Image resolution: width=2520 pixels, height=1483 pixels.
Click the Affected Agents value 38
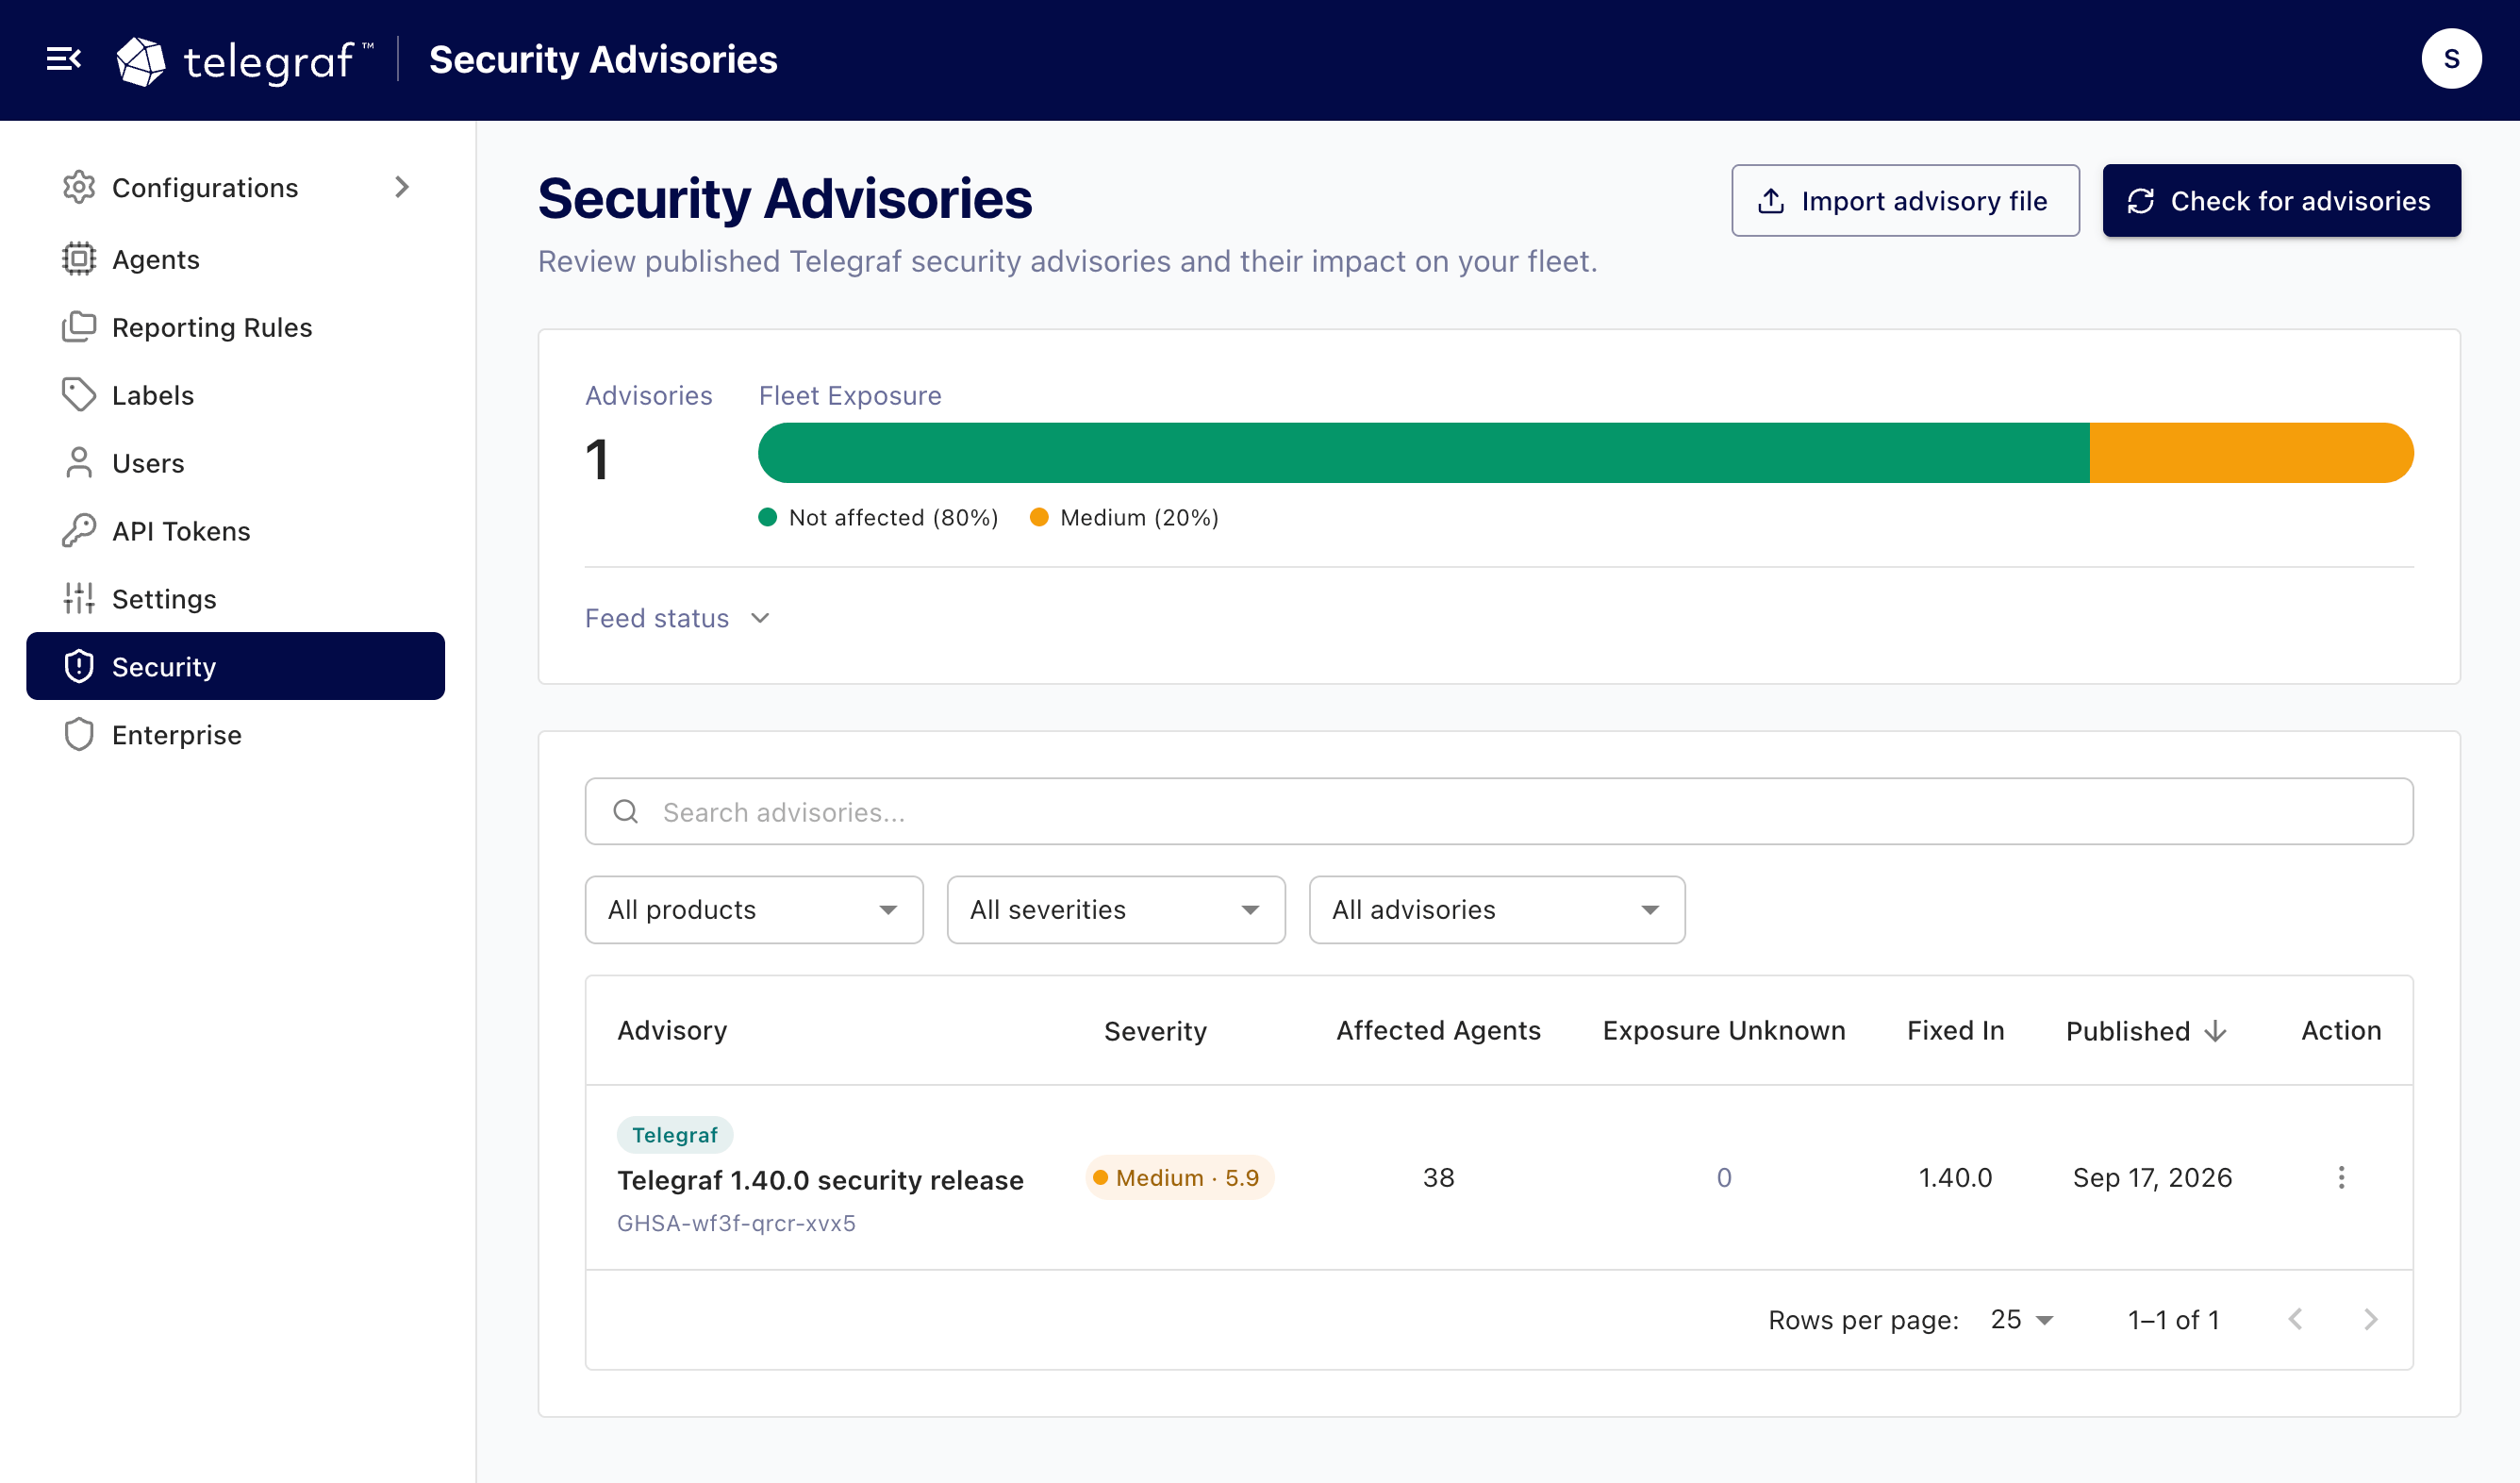click(1438, 1177)
